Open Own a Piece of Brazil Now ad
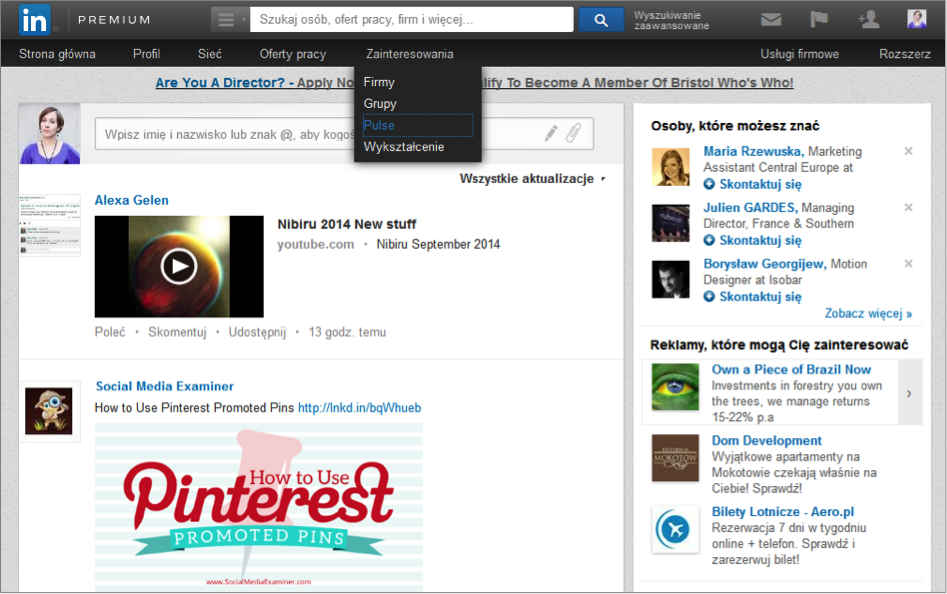Image resolution: width=947 pixels, height=594 pixels. pyautogui.click(x=791, y=369)
